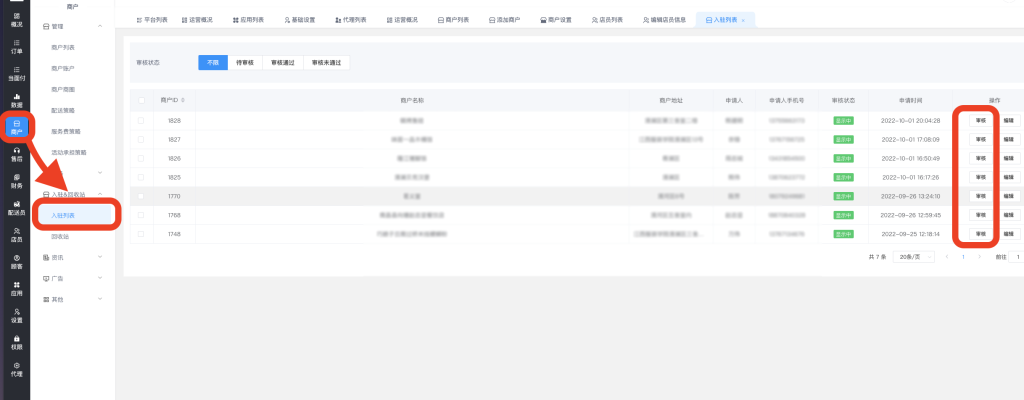The width and height of the screenshot is (1024, 400).
Task: Open the 权限 sidebar icon
Action: (16, 343)
